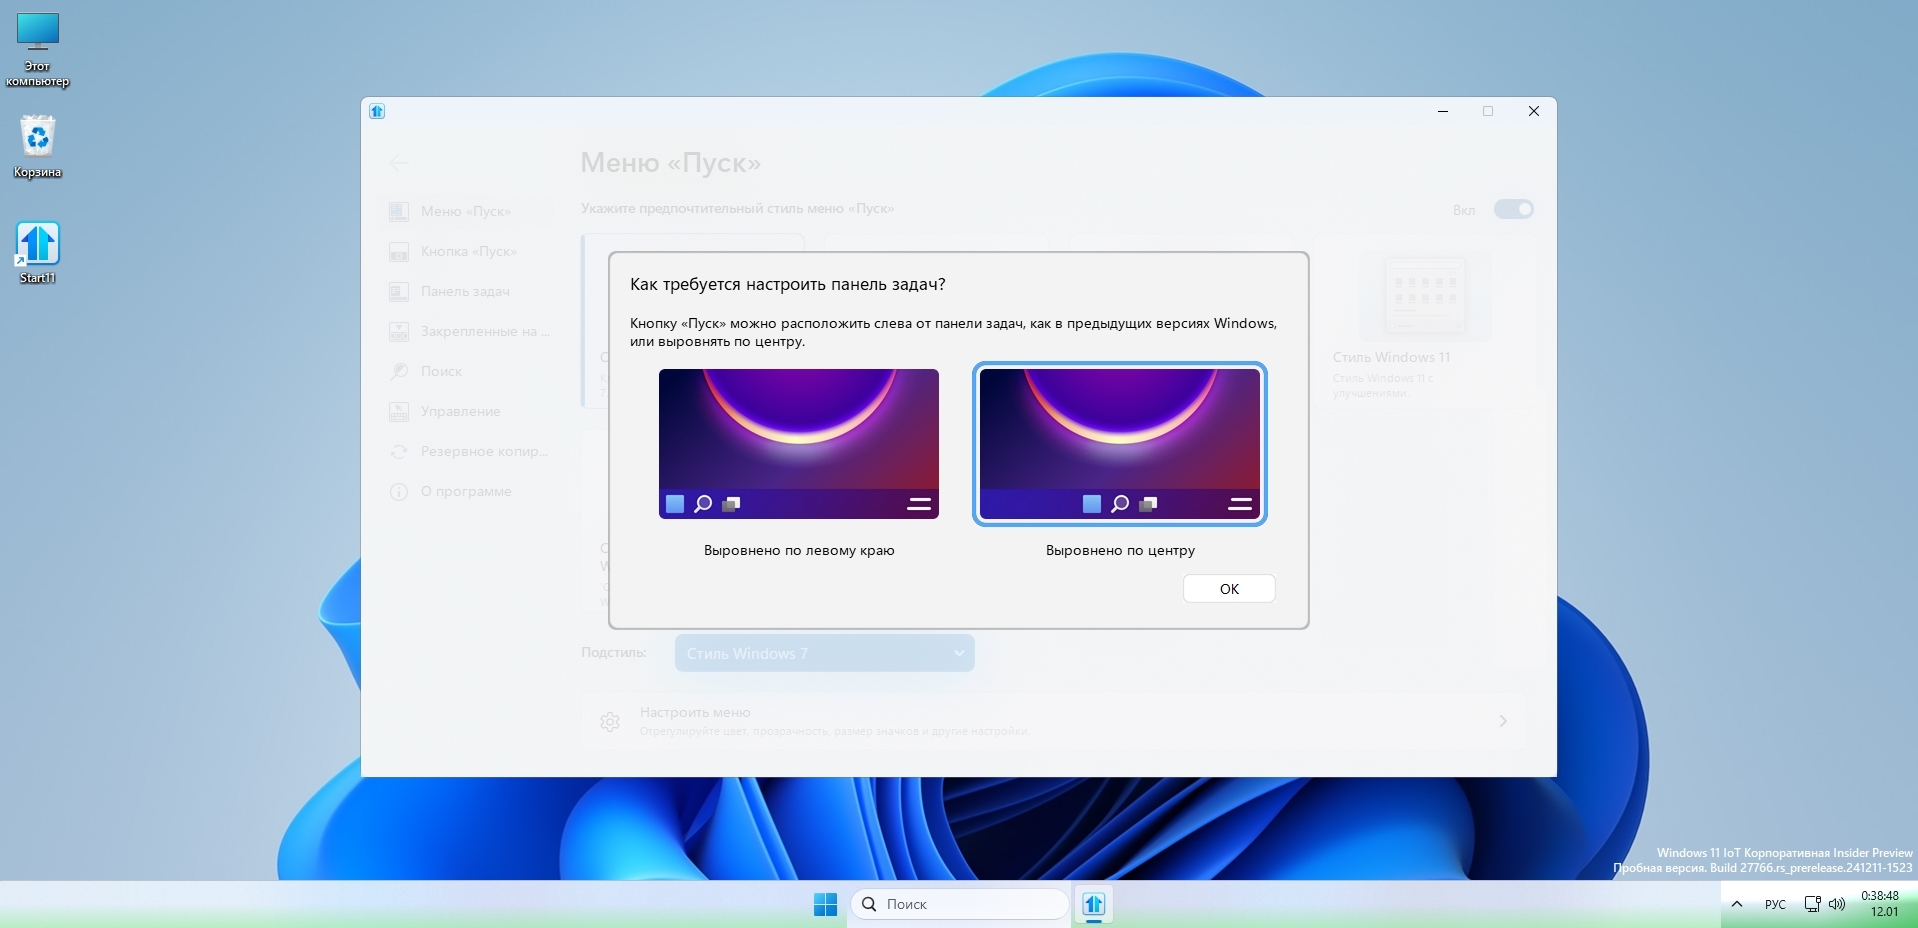Screen dimensions: 1918x928
Task: Confirm the taskbar choice with OK
Action: tap(1229, 589)
